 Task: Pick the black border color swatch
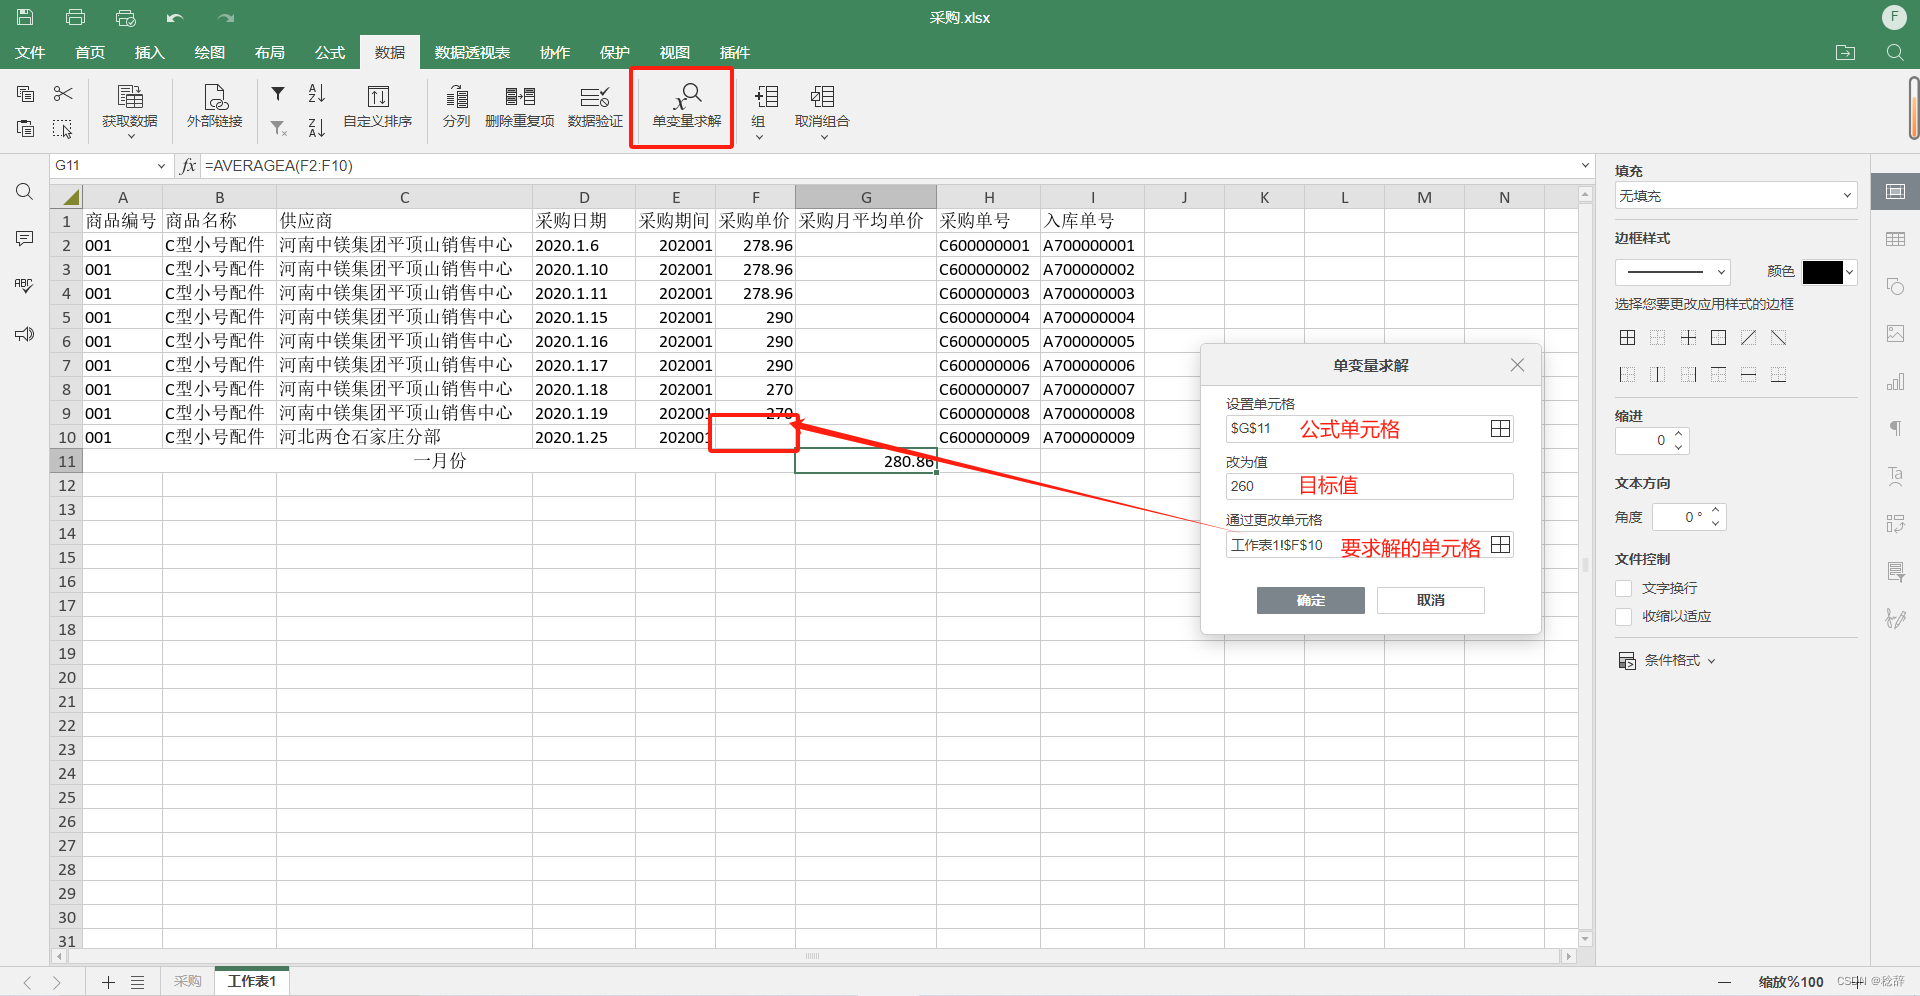[1822, 272]
